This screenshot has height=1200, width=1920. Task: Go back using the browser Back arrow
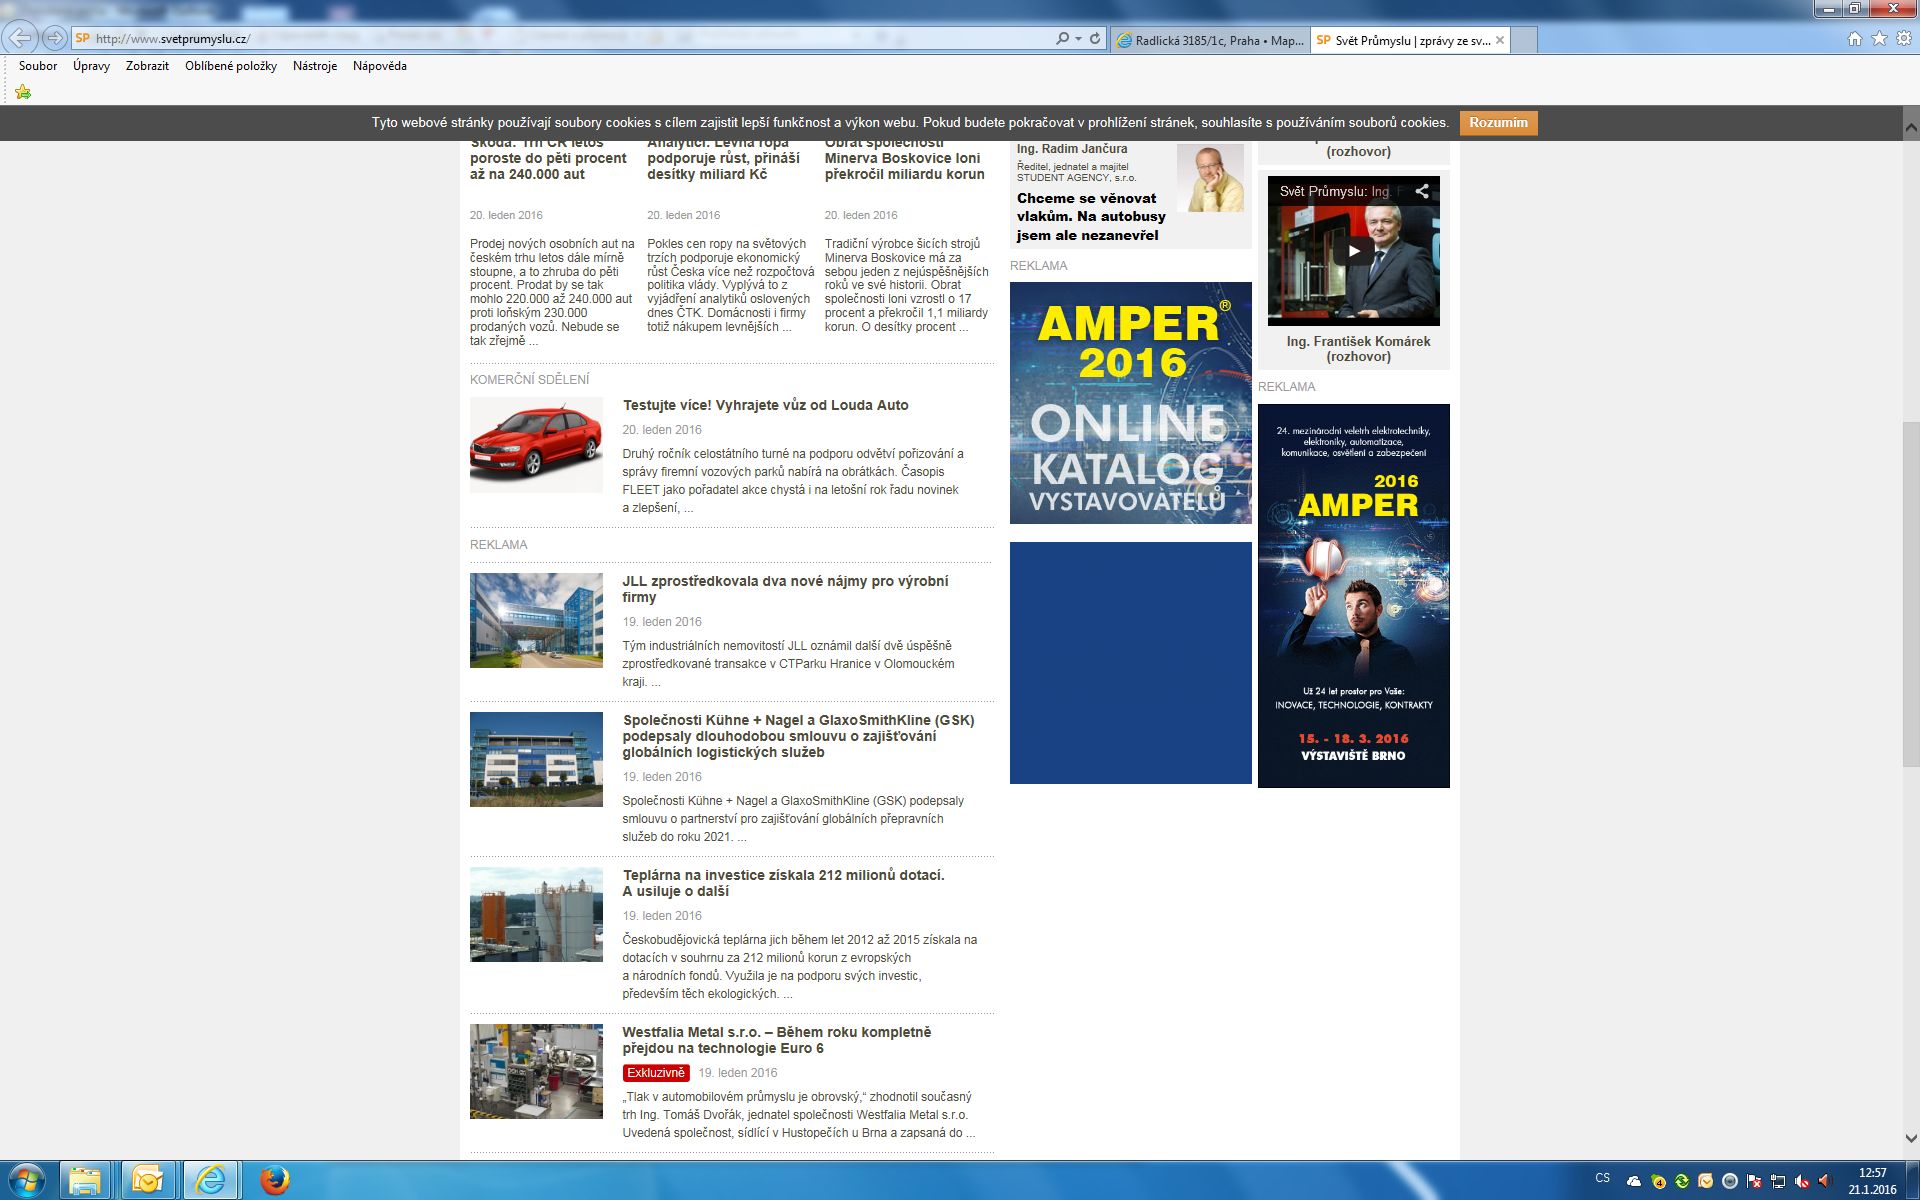point(20,38)
